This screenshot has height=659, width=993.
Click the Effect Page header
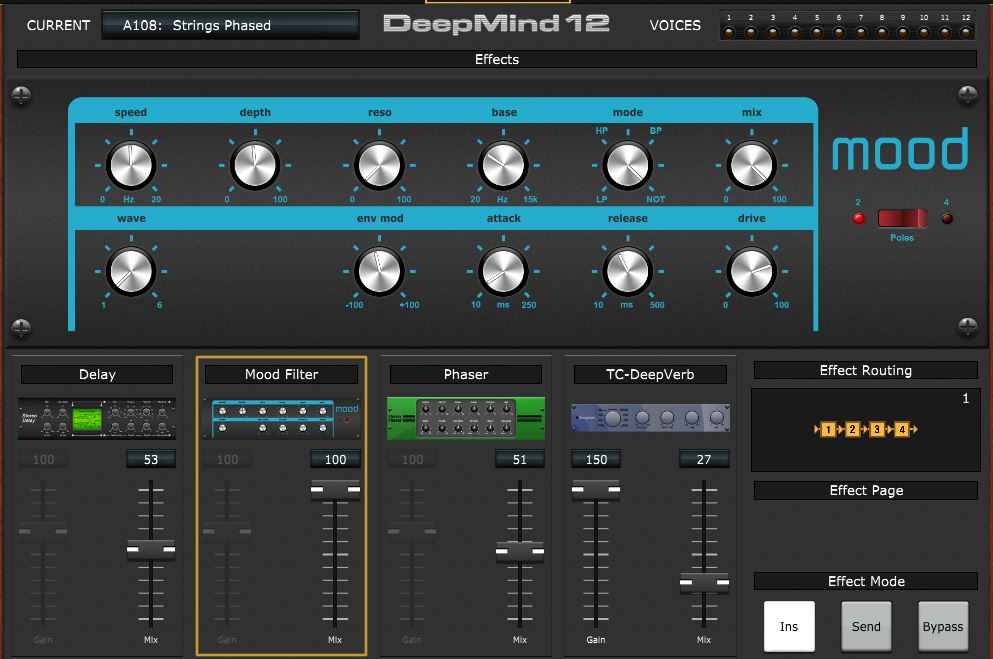click(866, 491)
